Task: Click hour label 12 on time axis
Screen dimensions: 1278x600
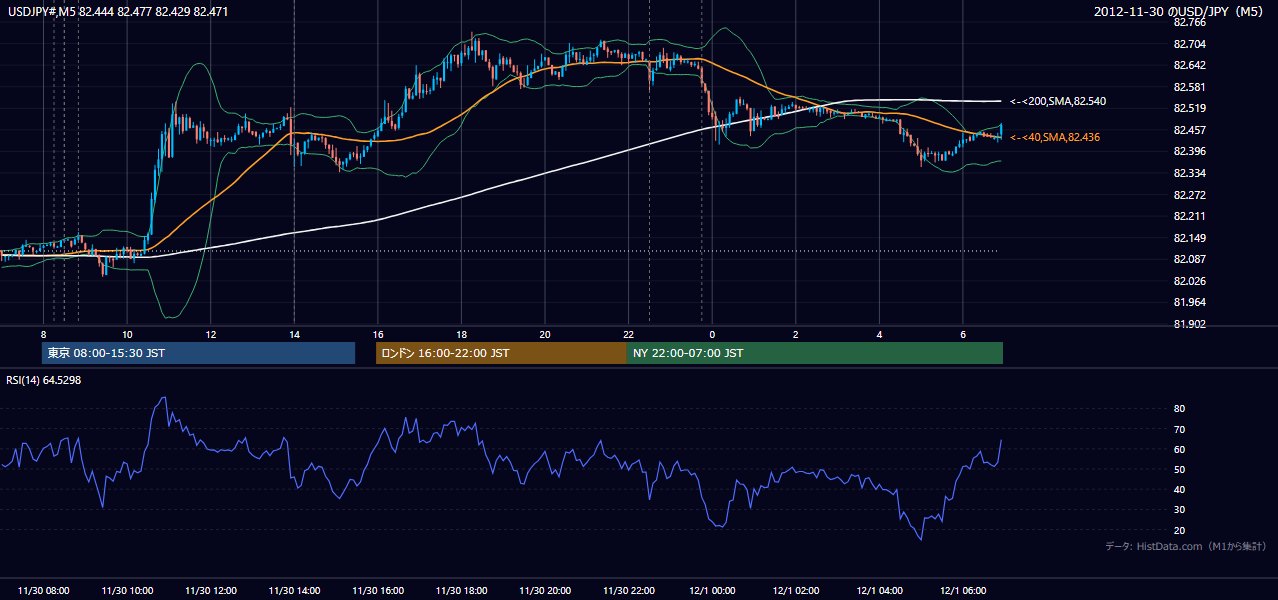Action: point(210,334)
